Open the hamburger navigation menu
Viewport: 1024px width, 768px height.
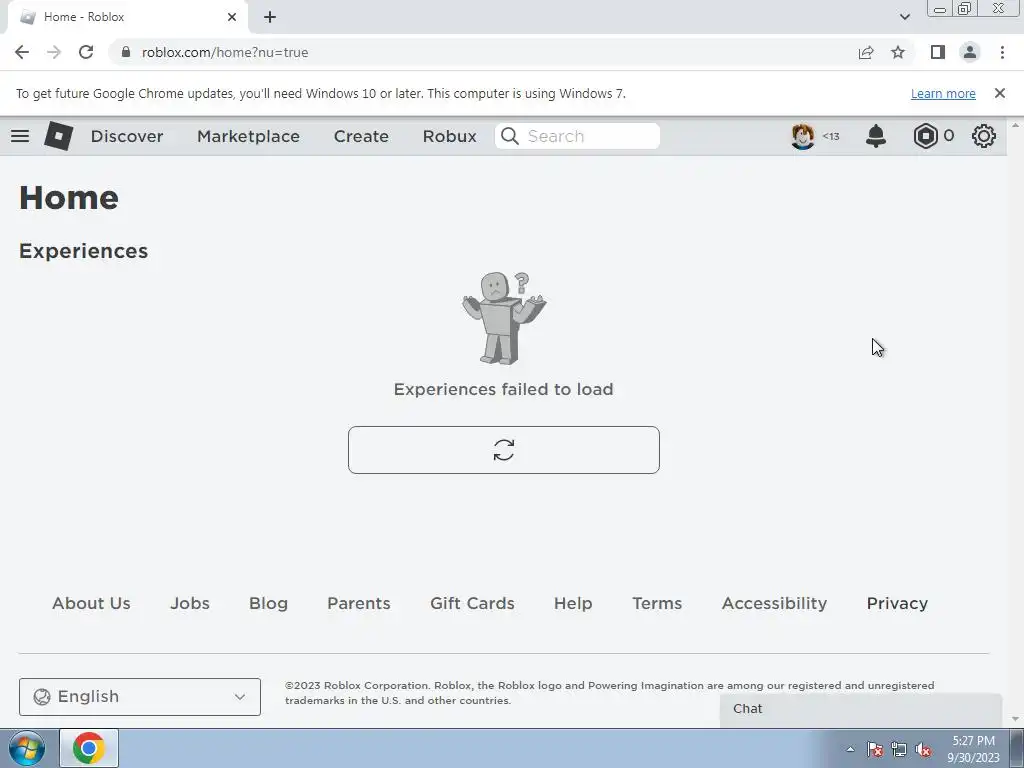pos(20,136)
